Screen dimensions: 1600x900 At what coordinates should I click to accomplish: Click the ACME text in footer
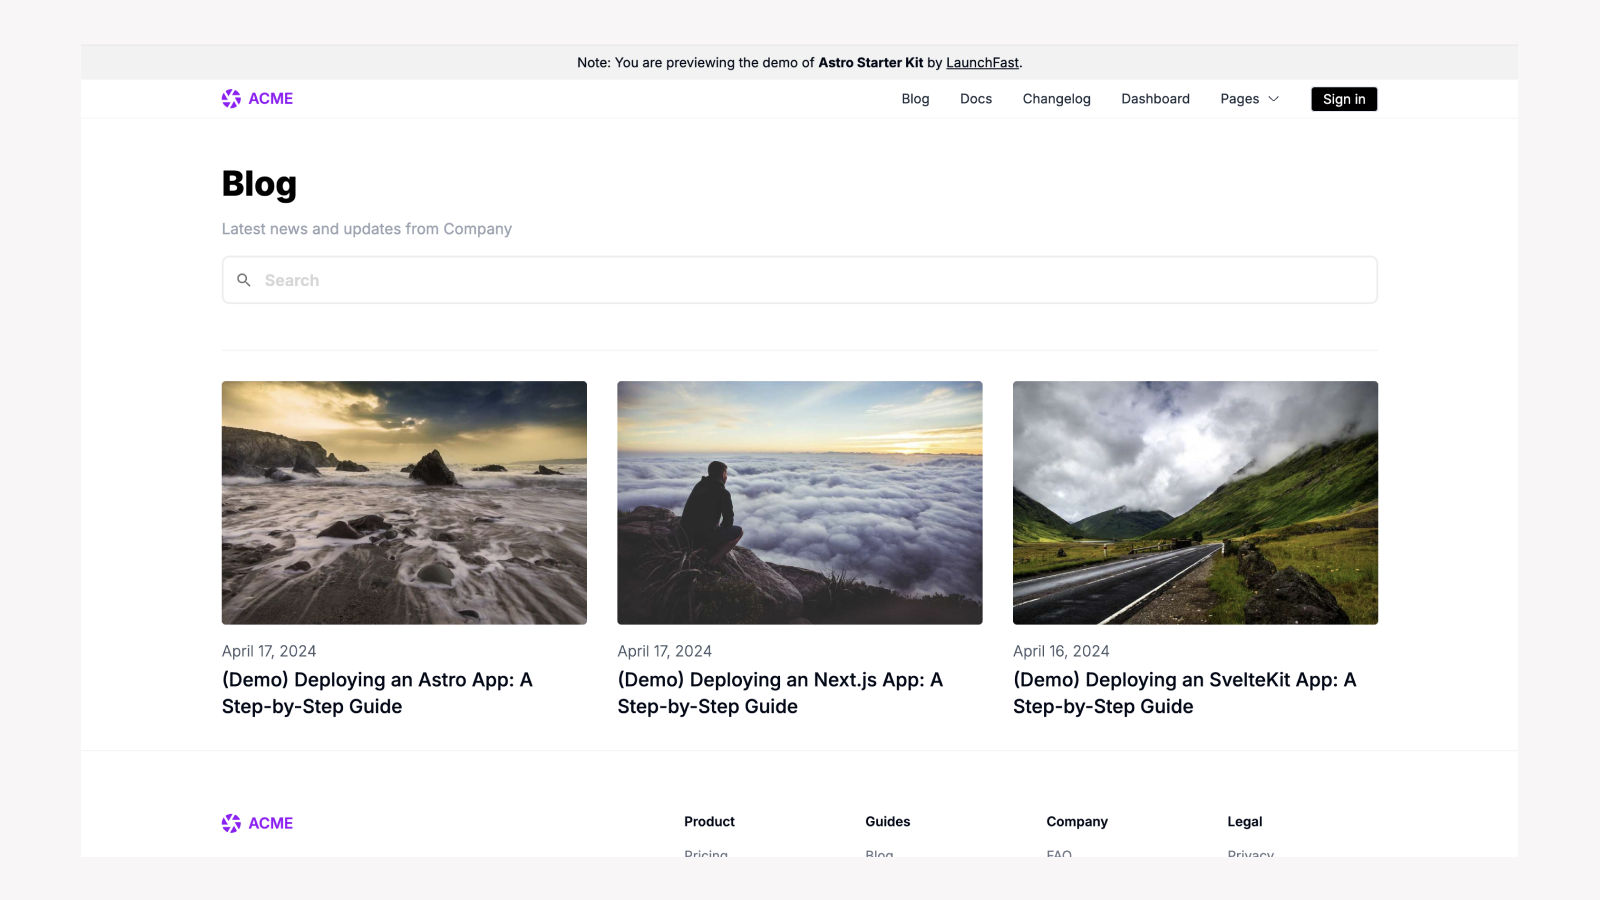click(271, 823)
